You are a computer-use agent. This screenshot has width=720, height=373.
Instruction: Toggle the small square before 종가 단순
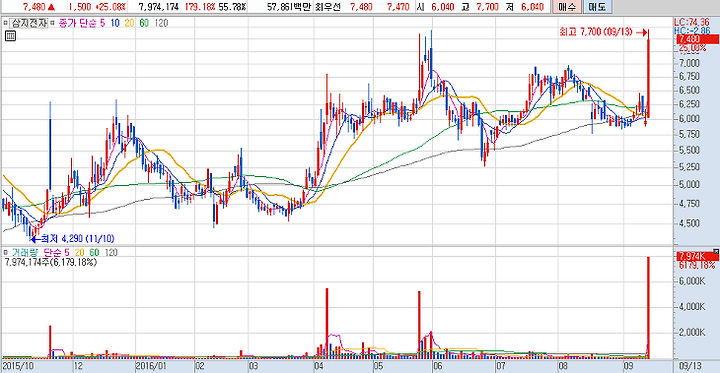coord(52,23)
